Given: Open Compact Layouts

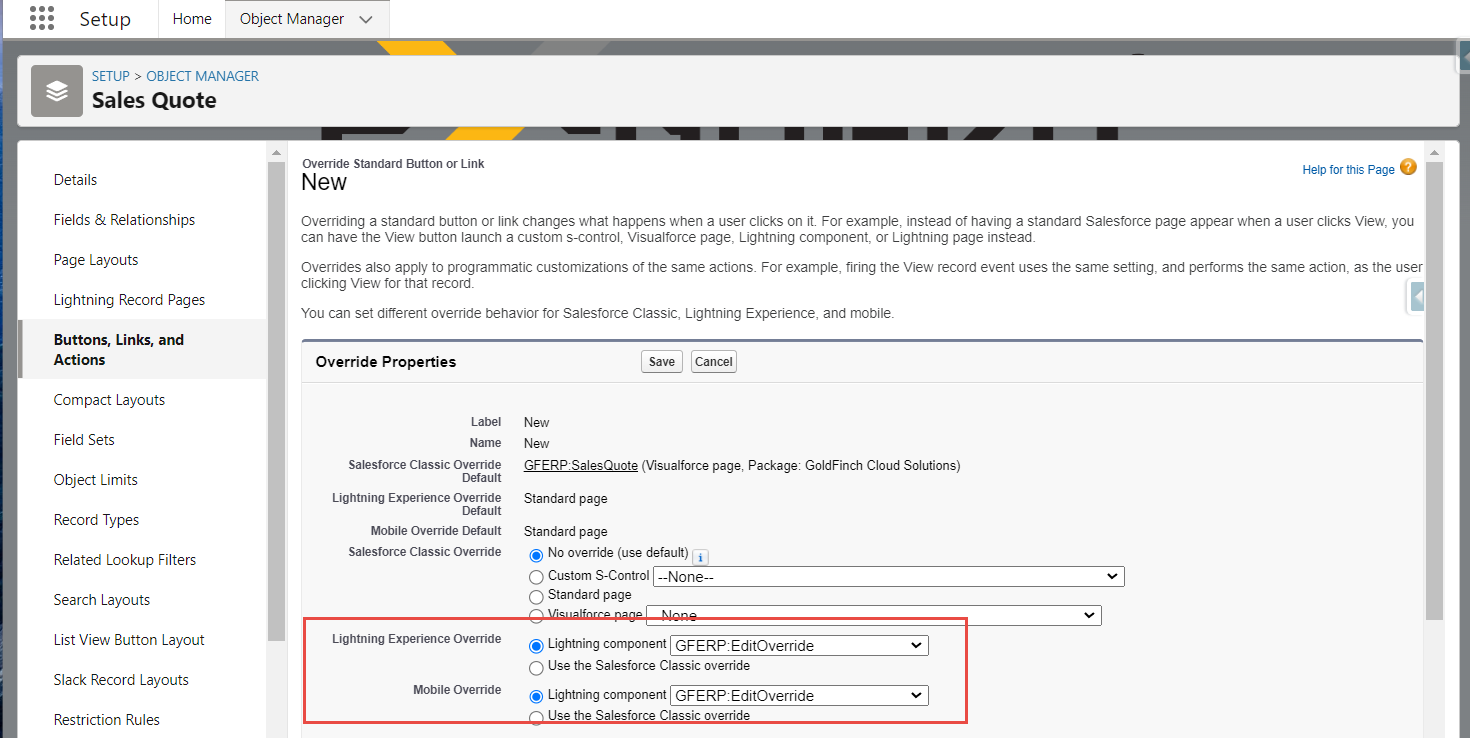Looking at the screenshot, I should click(x=109, y=400).
